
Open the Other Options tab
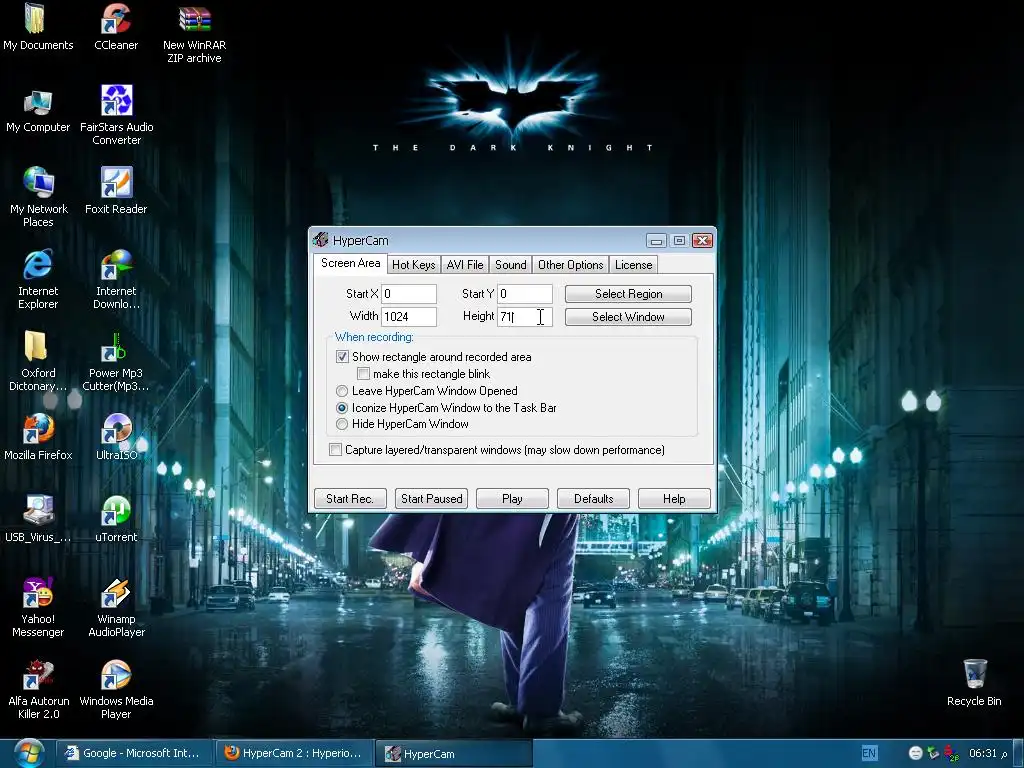click(x=570, y=264)
